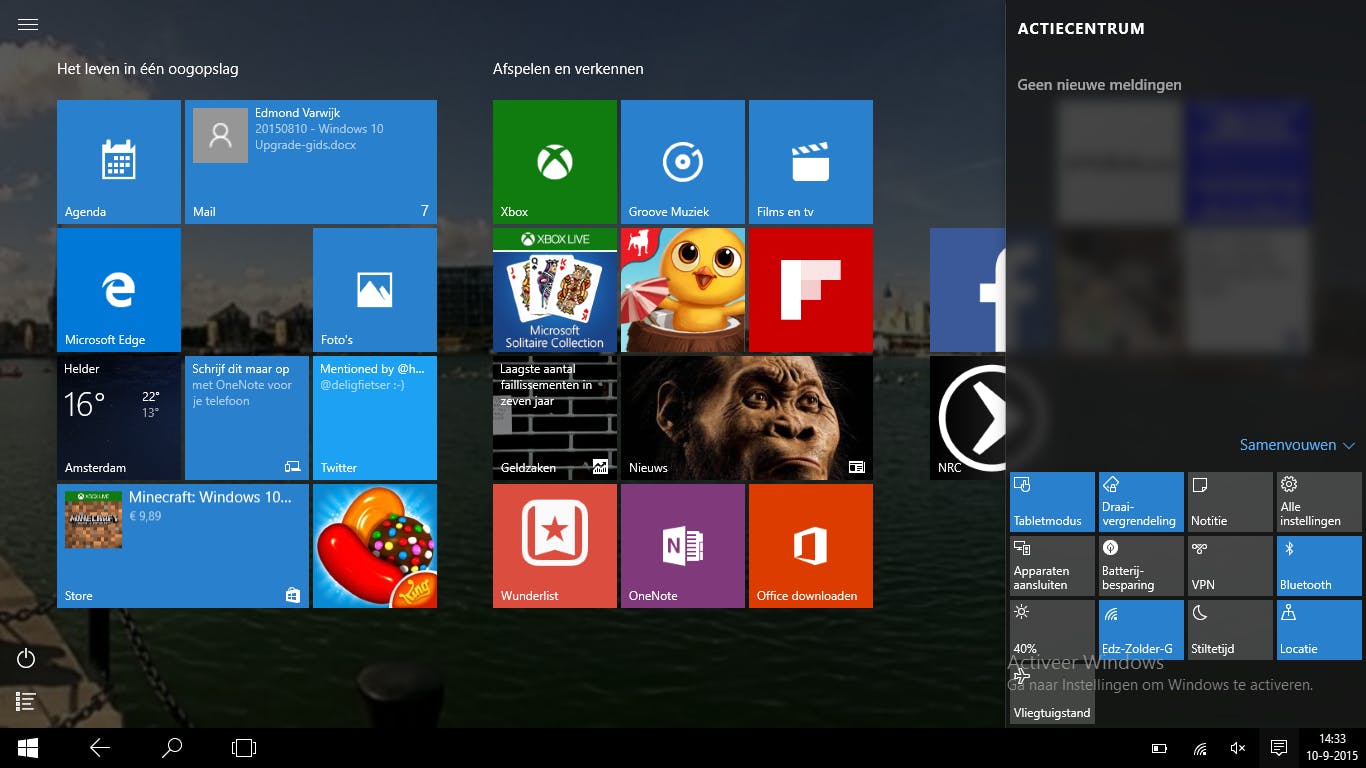Open the Facebook tile
1366x768 pixels.
968,290
